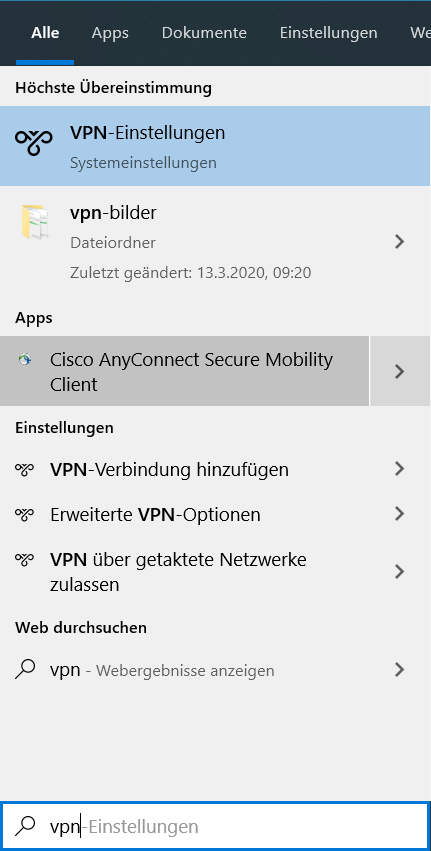Switch to the Apps tab
This screenshot has width=431, height=851.
110,33
